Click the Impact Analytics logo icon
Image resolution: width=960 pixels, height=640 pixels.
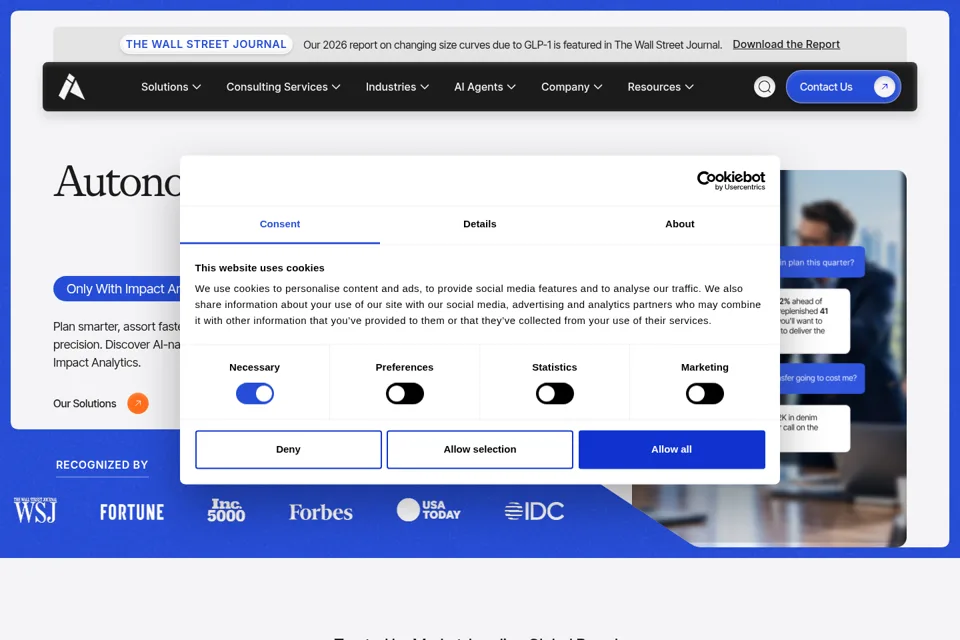(x=72, y=86)
